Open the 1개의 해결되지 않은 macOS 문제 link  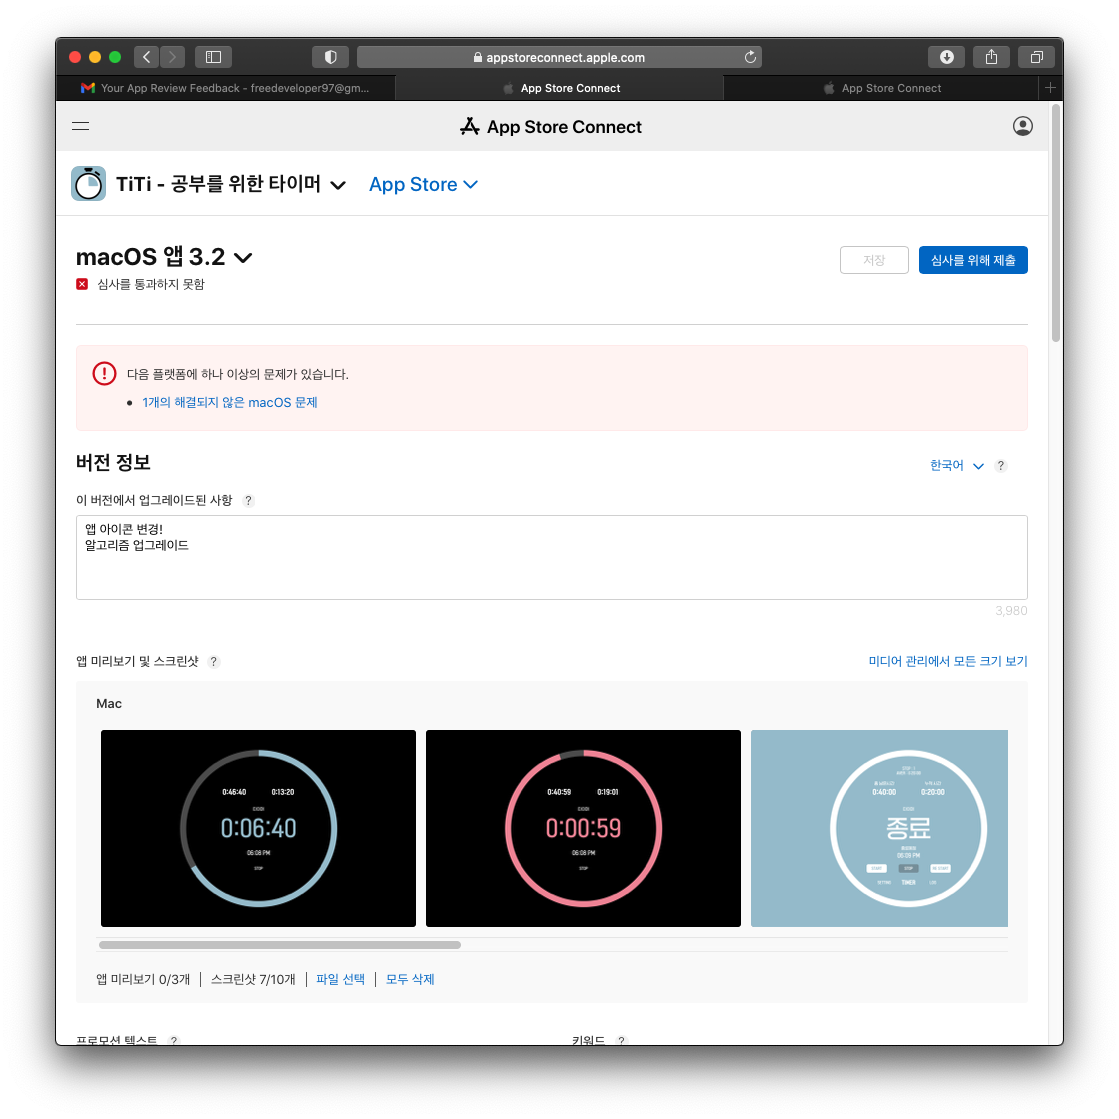(x=230, y=402)
